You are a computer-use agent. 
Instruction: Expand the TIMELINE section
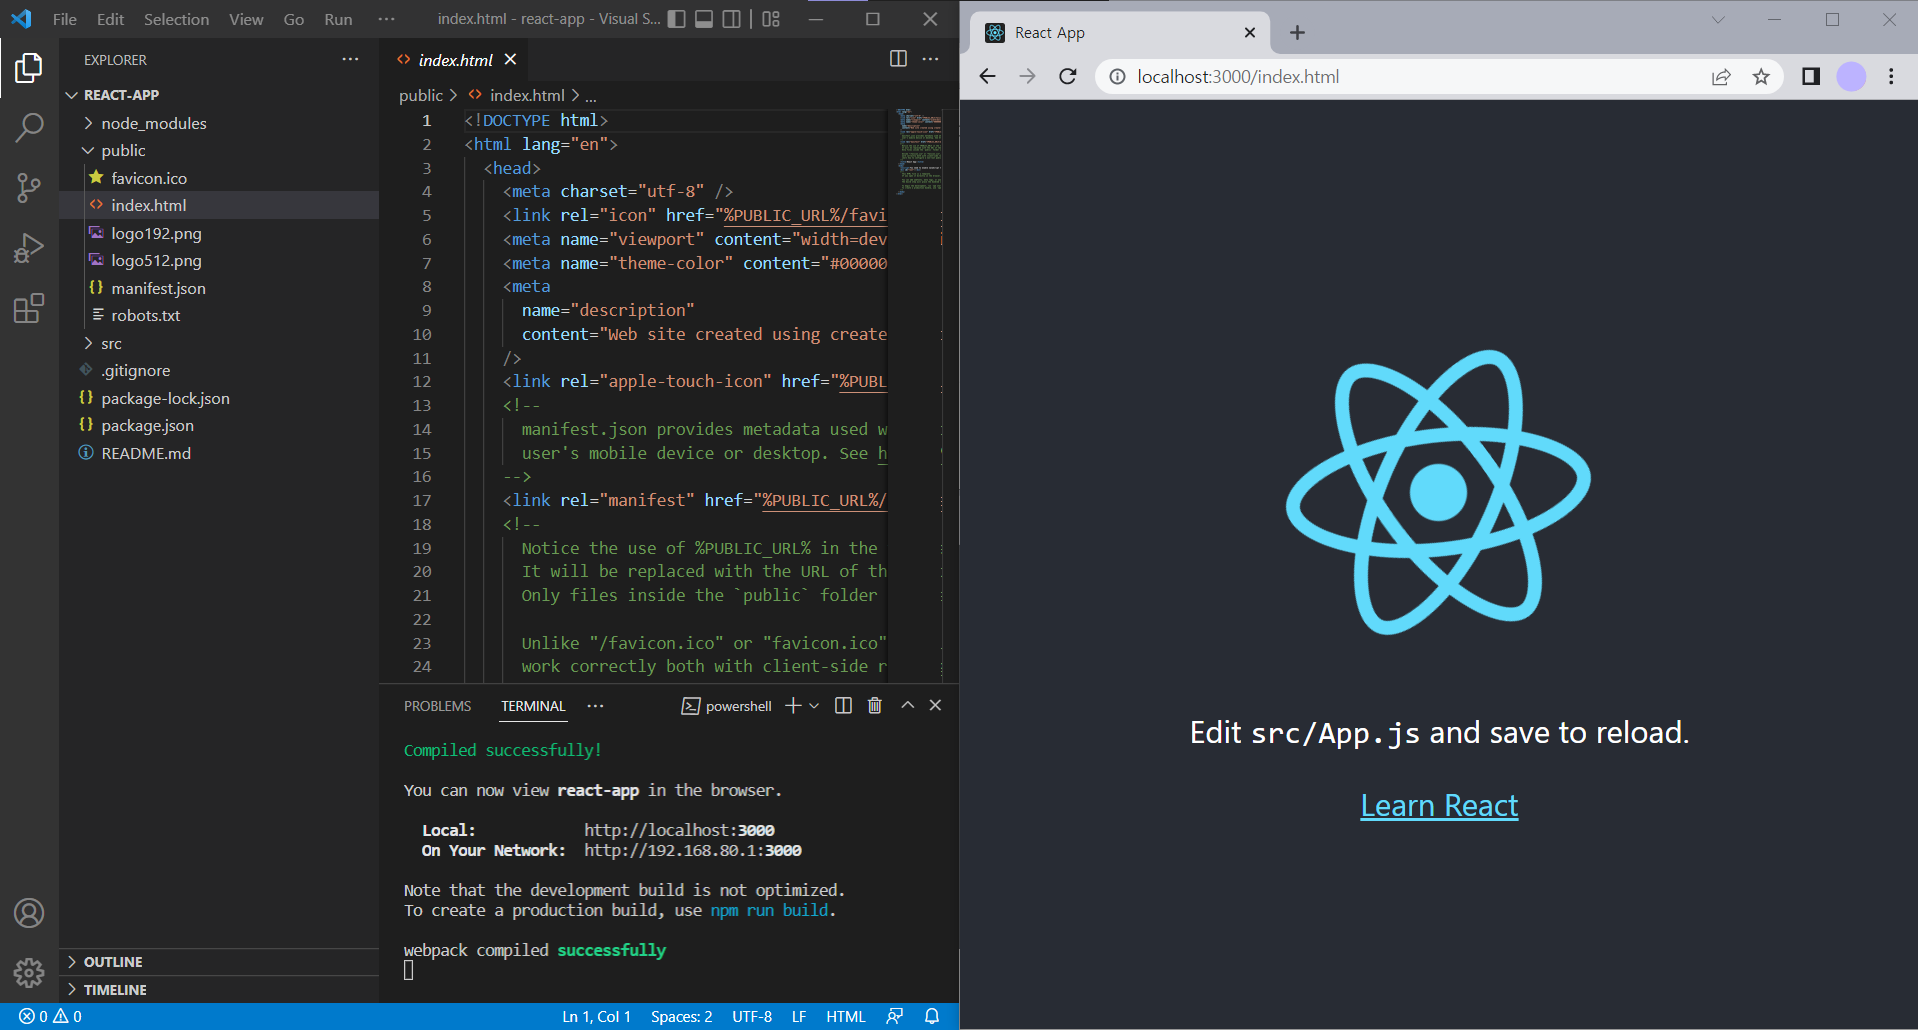[x=219, y=990]
